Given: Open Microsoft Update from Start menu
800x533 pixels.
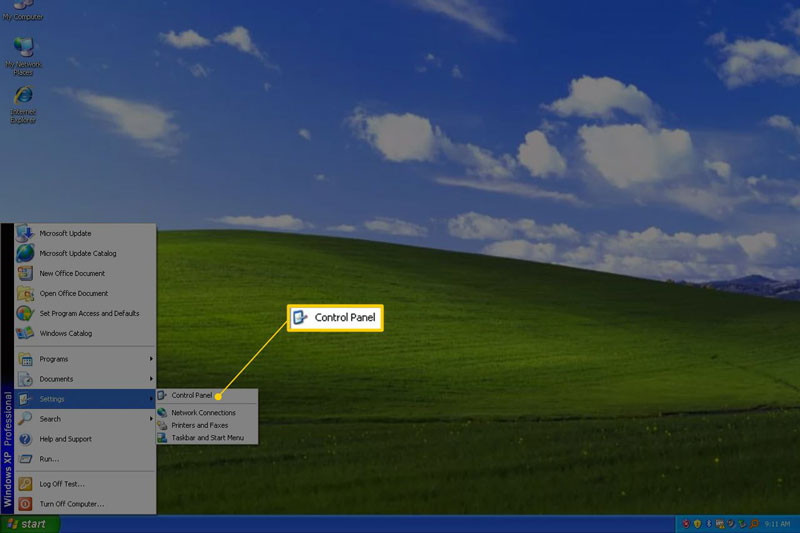Looking at the screenshot, I should point(85,233).
